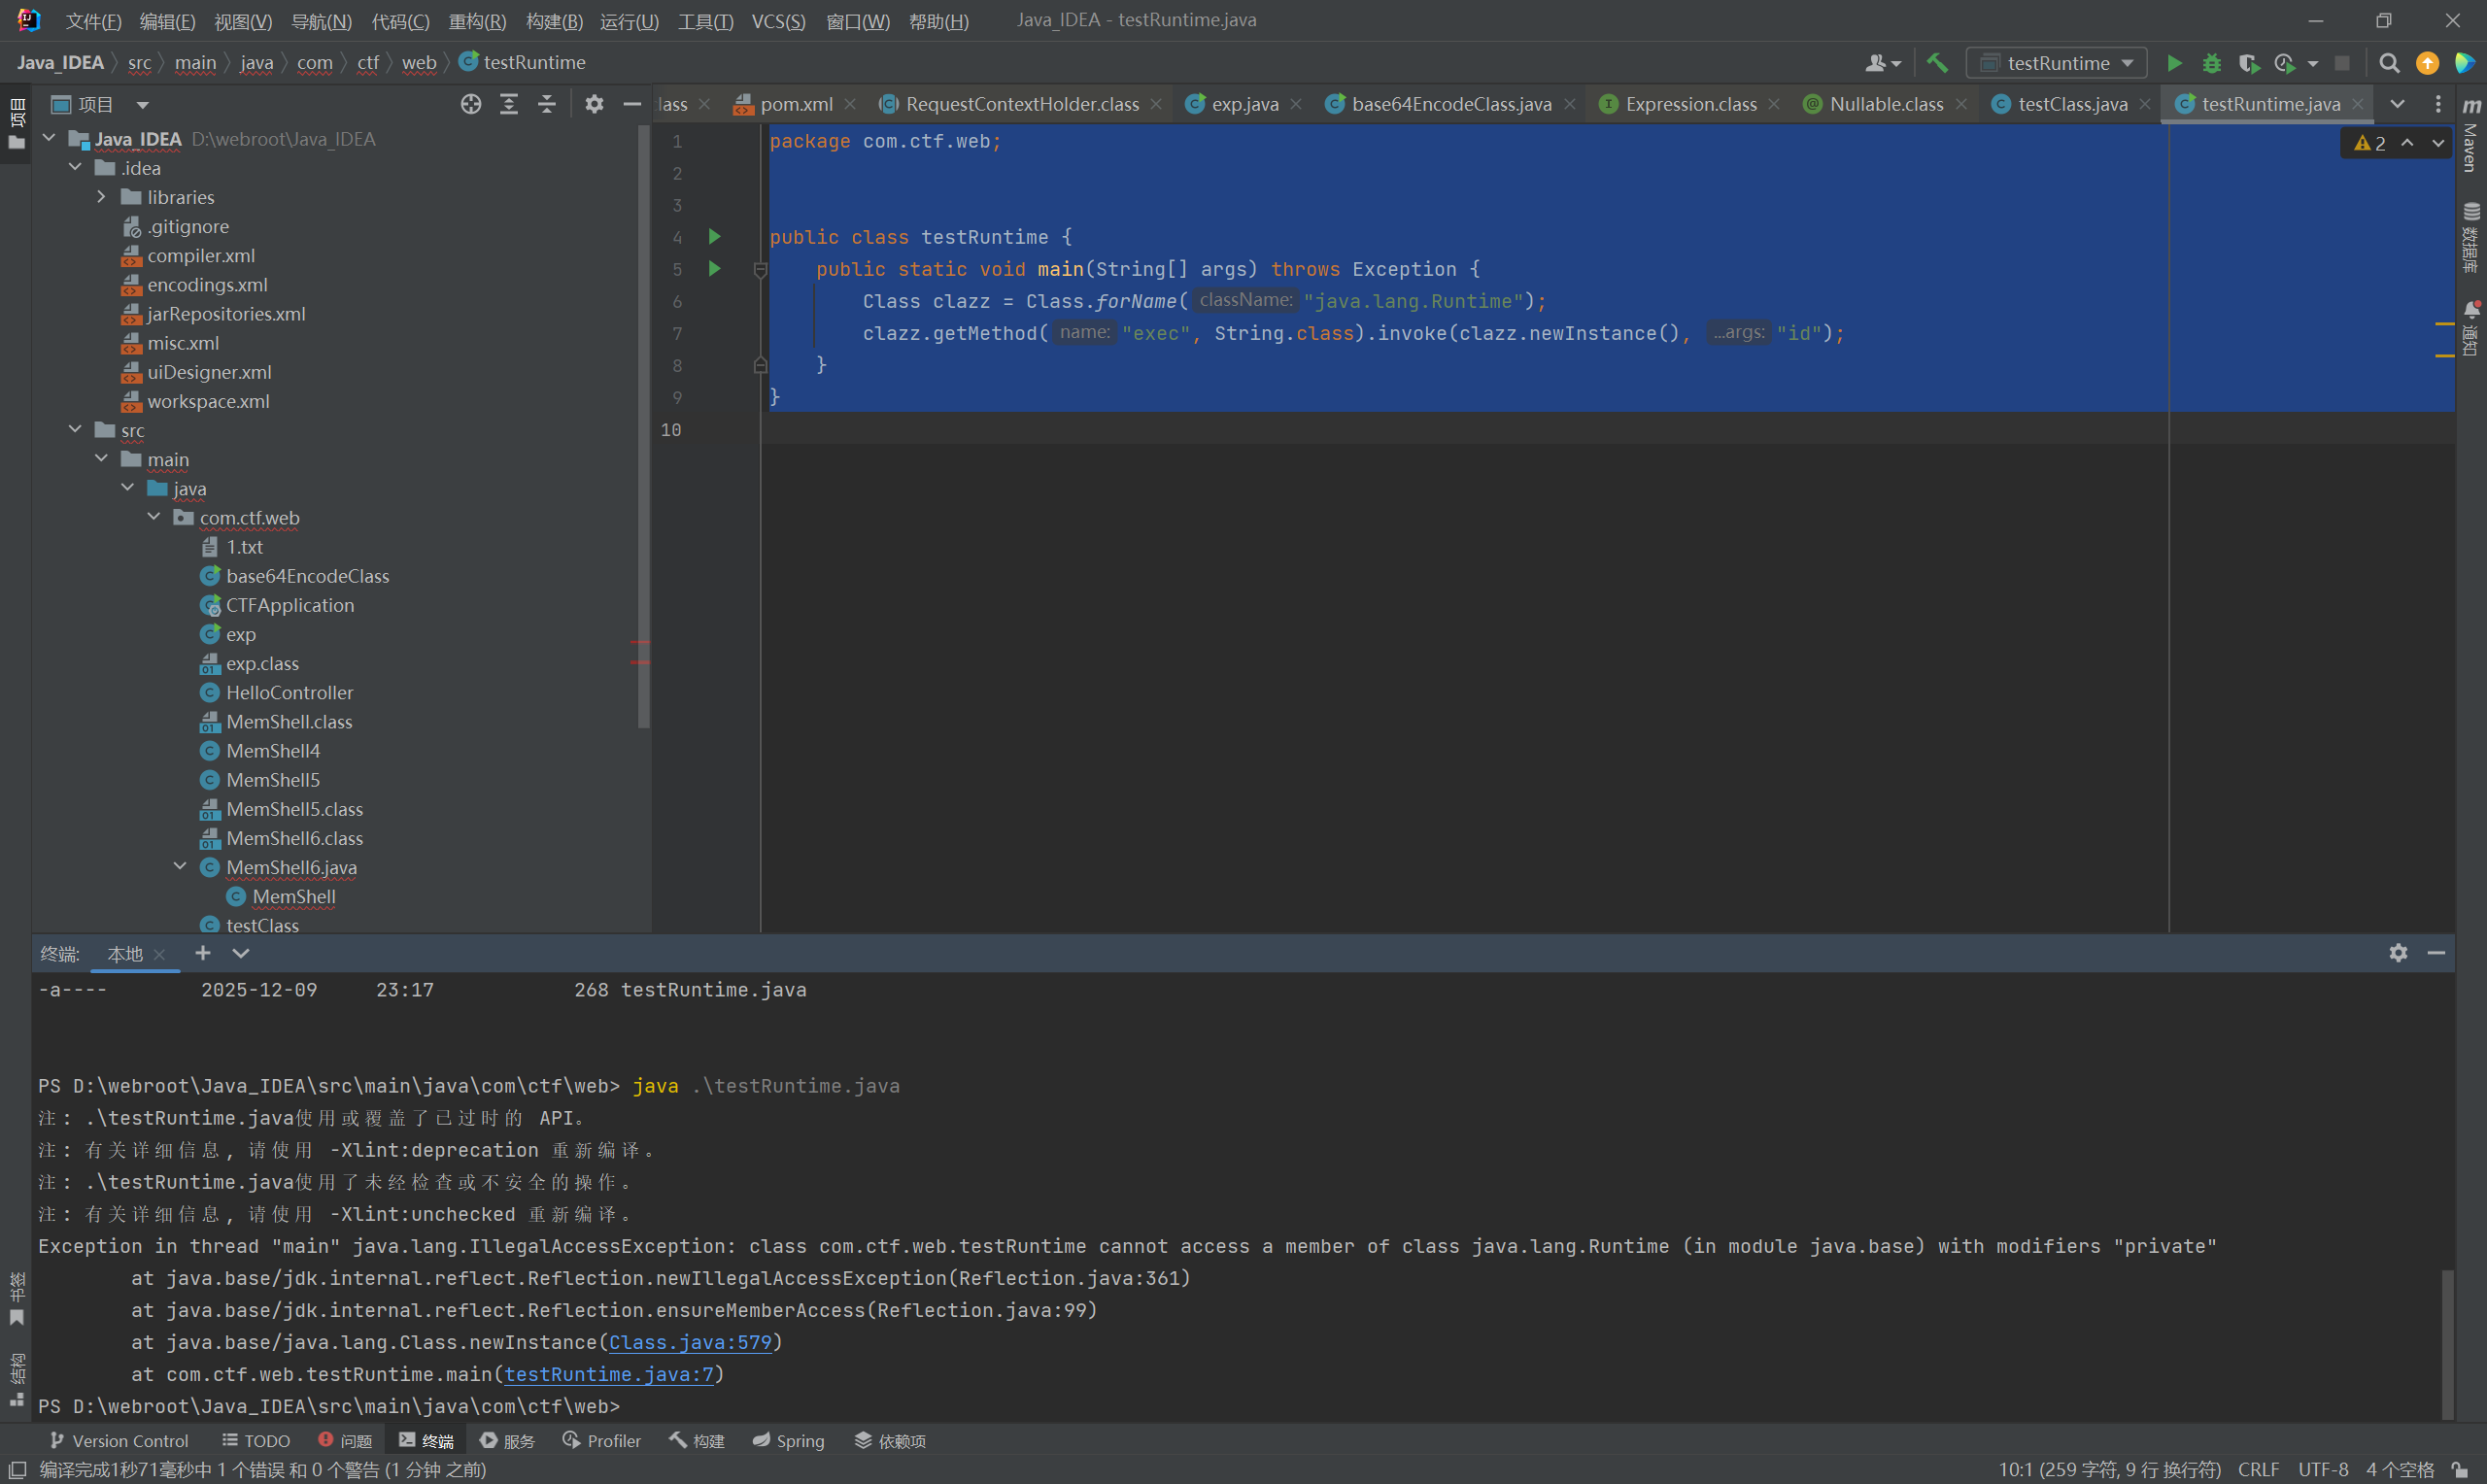Switch to the pom.xml editor tab
Image resolution: width=2487 pixels, height=1484 pixels.
pyautogui.click(x=795, y=104)
